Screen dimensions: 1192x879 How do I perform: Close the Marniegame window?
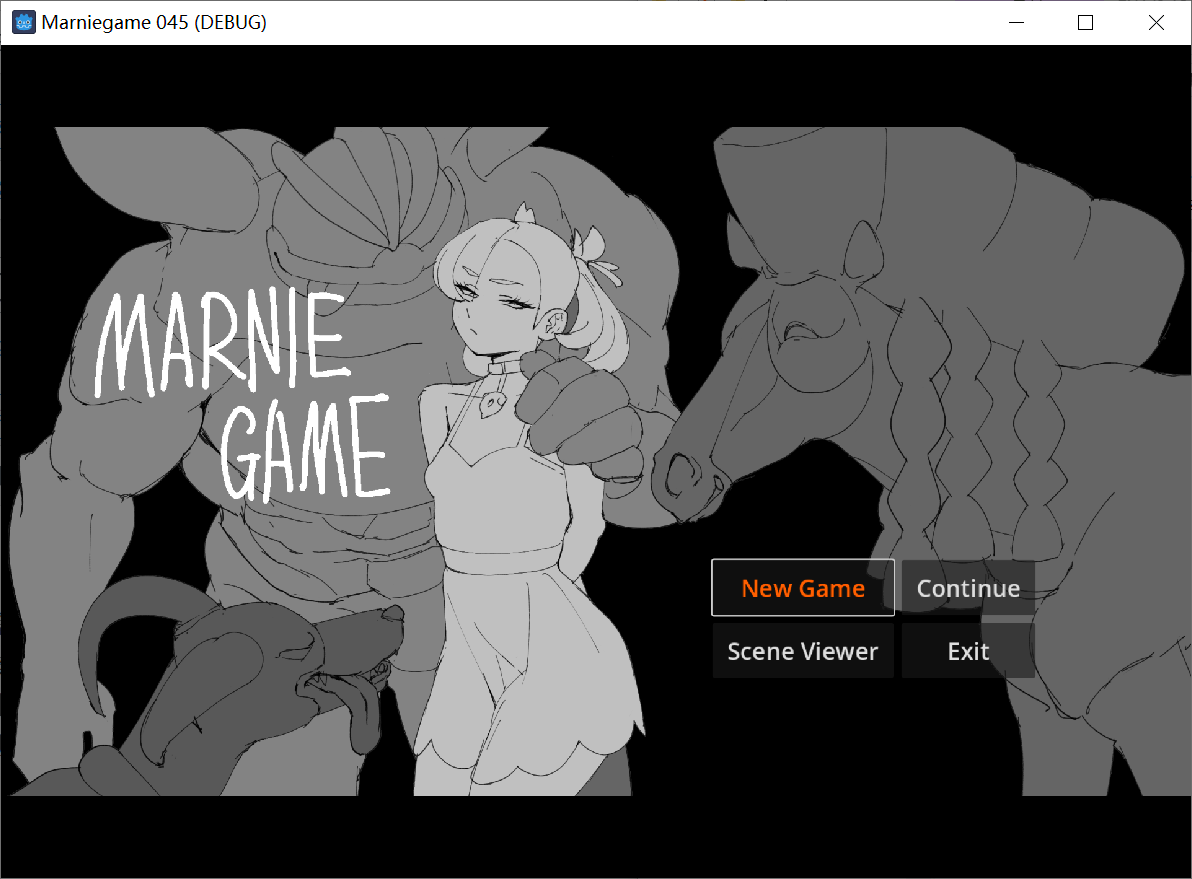point(1156,23)
